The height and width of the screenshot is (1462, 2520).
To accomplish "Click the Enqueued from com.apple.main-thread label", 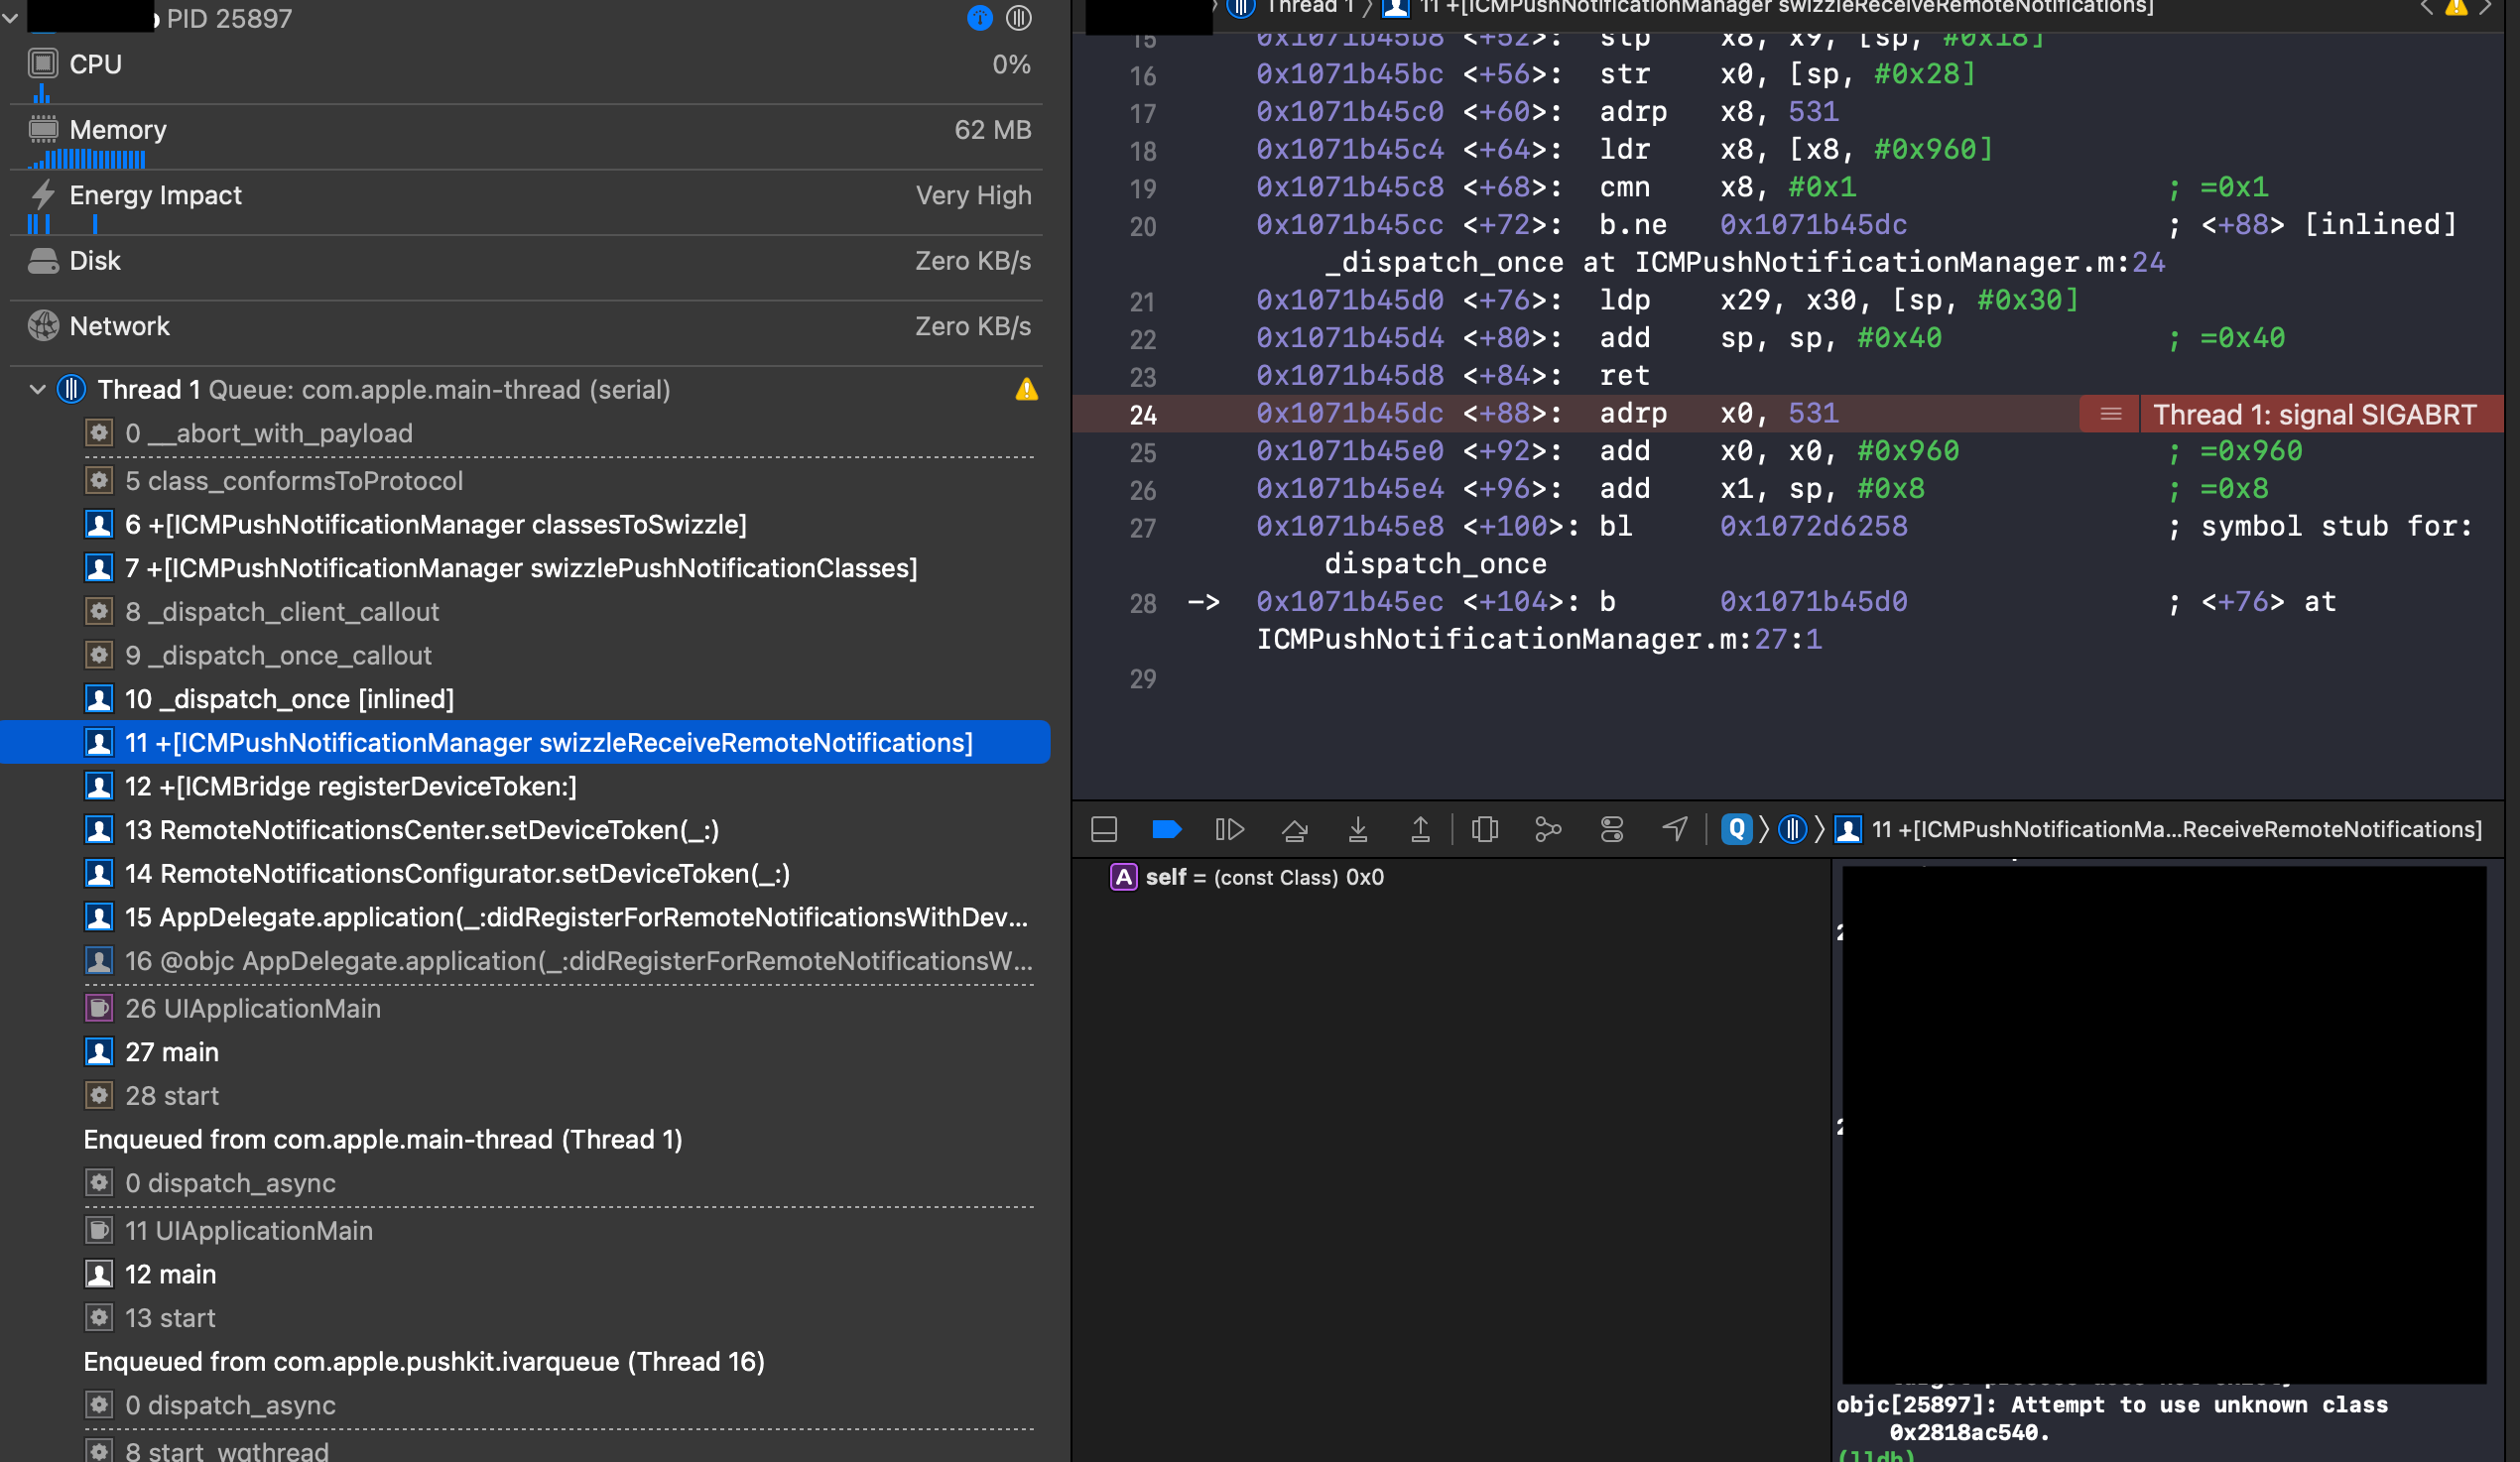I will pyautogui.click(x=383, y=1140).
